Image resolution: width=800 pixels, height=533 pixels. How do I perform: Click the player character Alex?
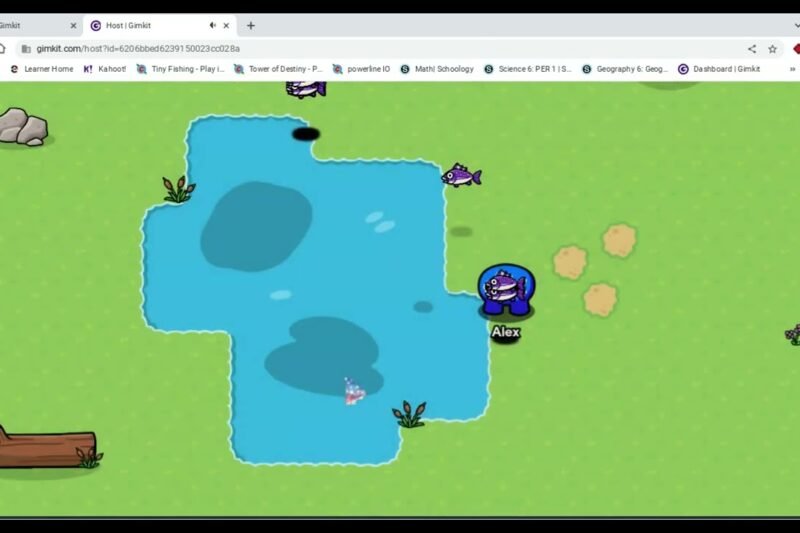coord(506,289)
